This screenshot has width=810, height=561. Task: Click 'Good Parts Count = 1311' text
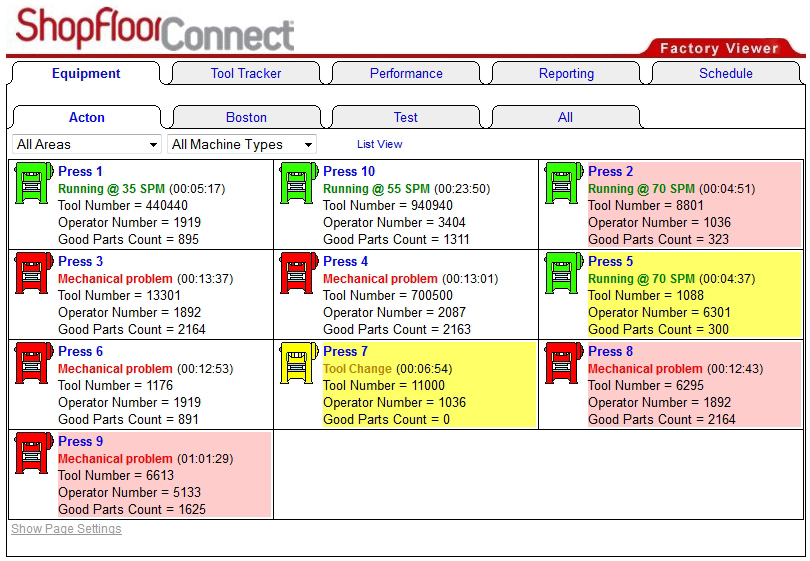point(396,239)
